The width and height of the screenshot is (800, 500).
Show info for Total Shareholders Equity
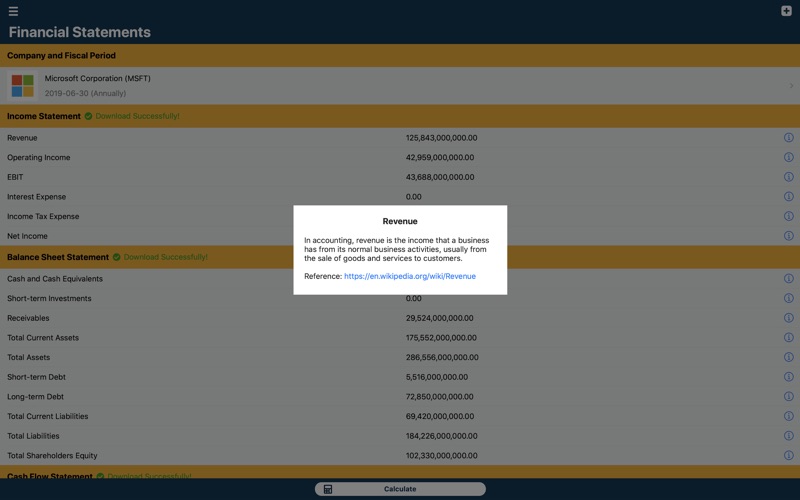point(788,455)
